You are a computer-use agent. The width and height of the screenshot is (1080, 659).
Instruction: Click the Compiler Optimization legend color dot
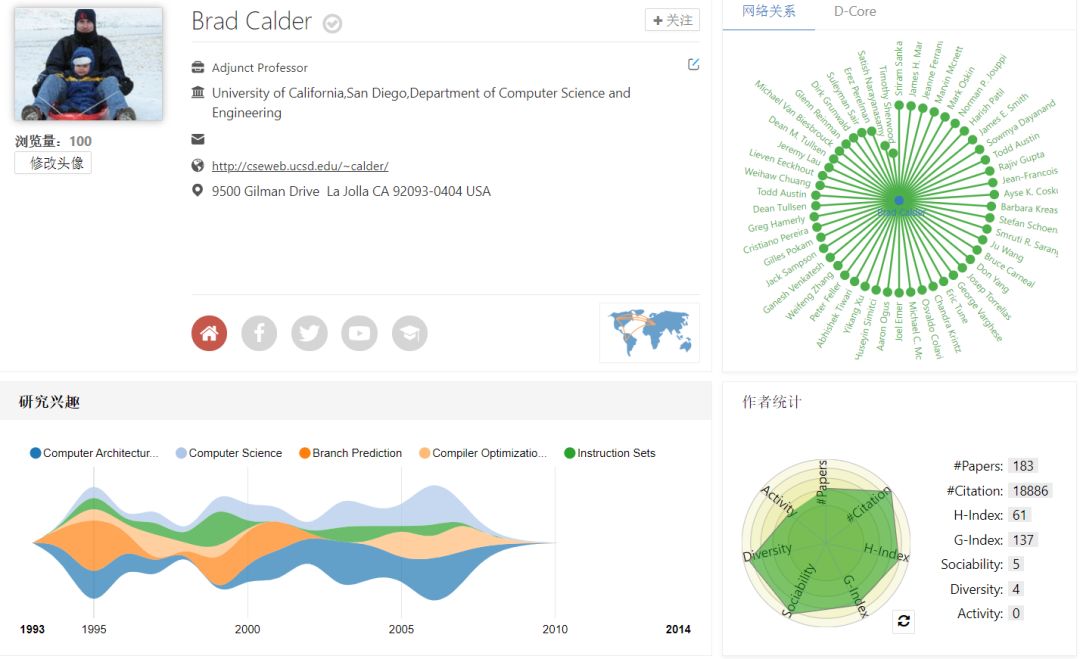point(424,453)
